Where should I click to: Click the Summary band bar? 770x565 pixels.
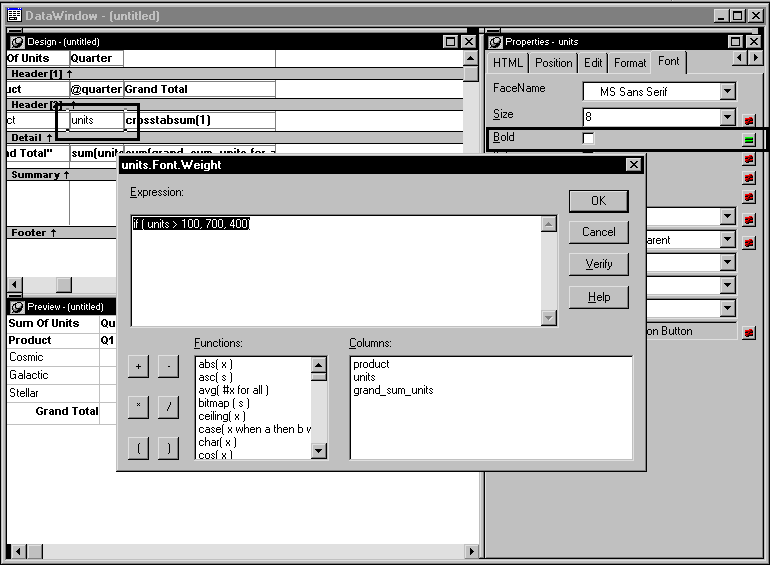tap(62, 175)
